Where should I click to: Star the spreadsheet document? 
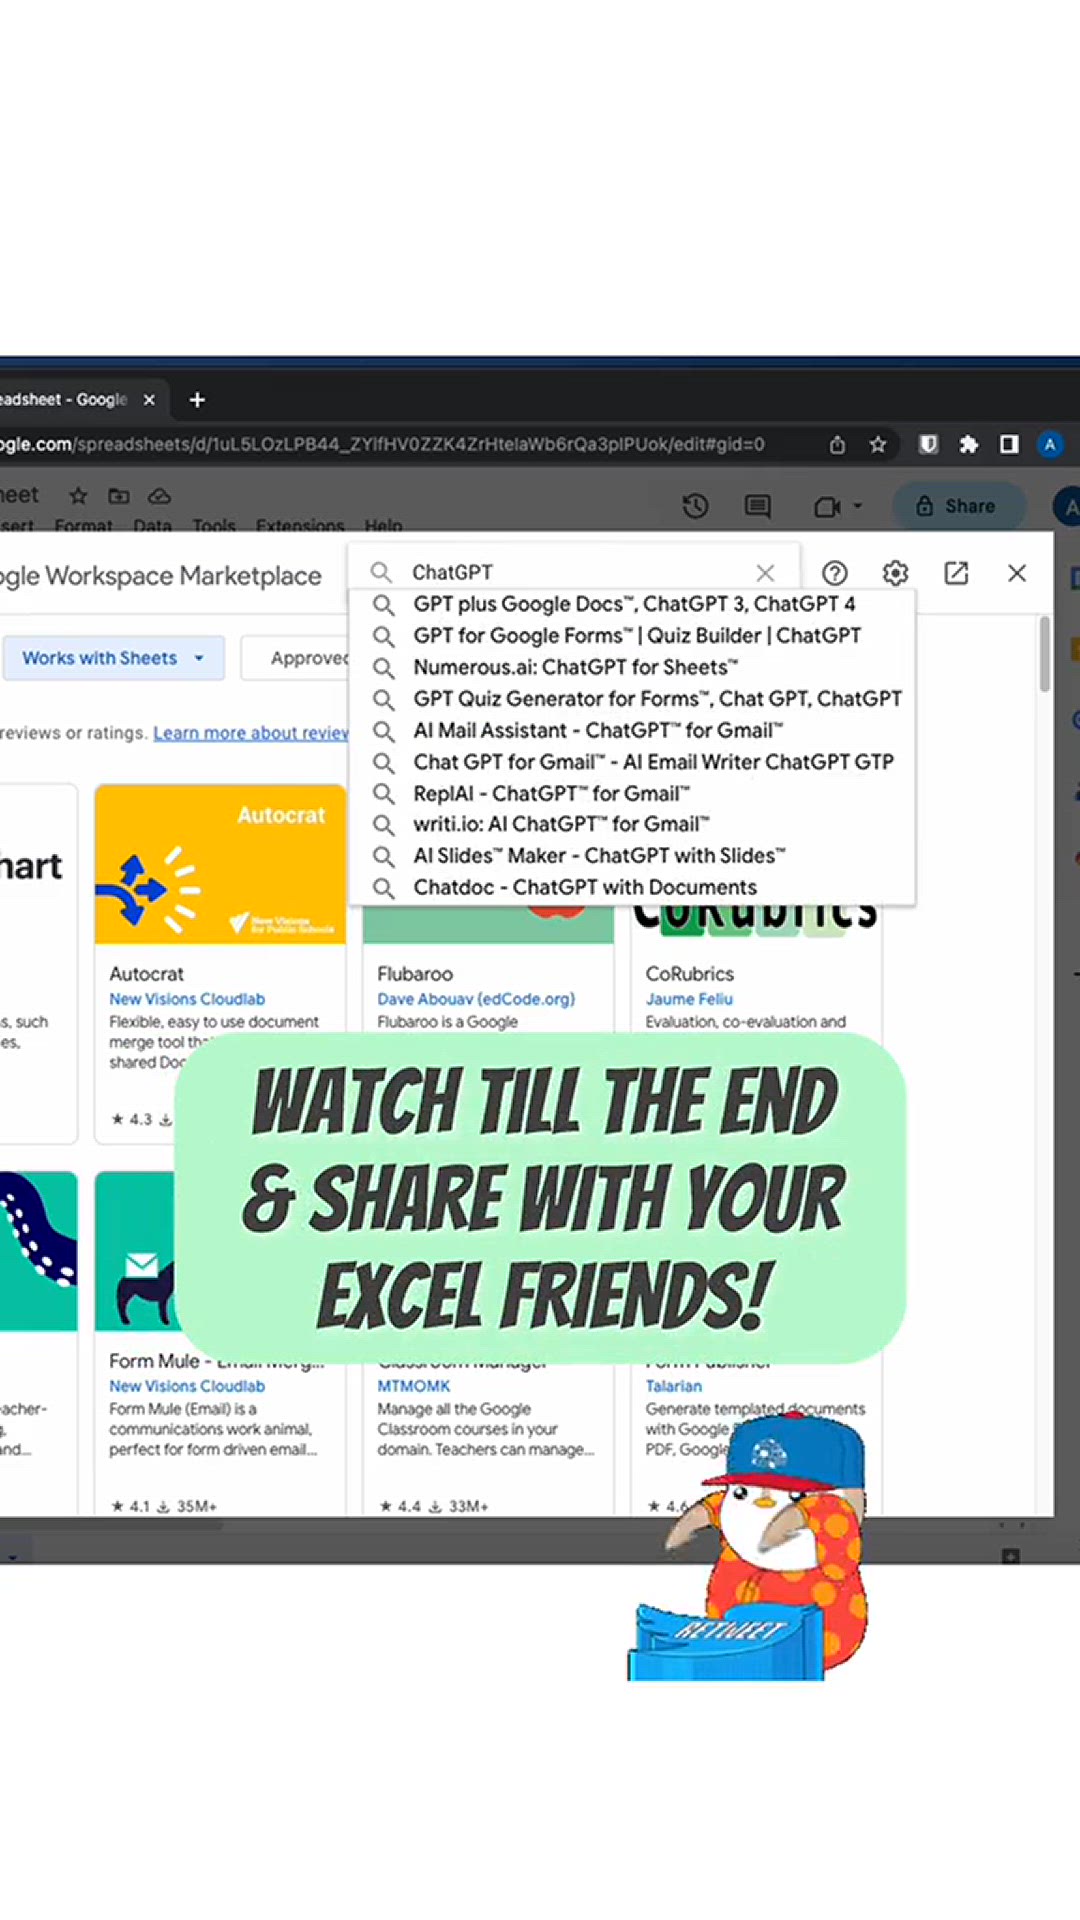tap(78, 496)
